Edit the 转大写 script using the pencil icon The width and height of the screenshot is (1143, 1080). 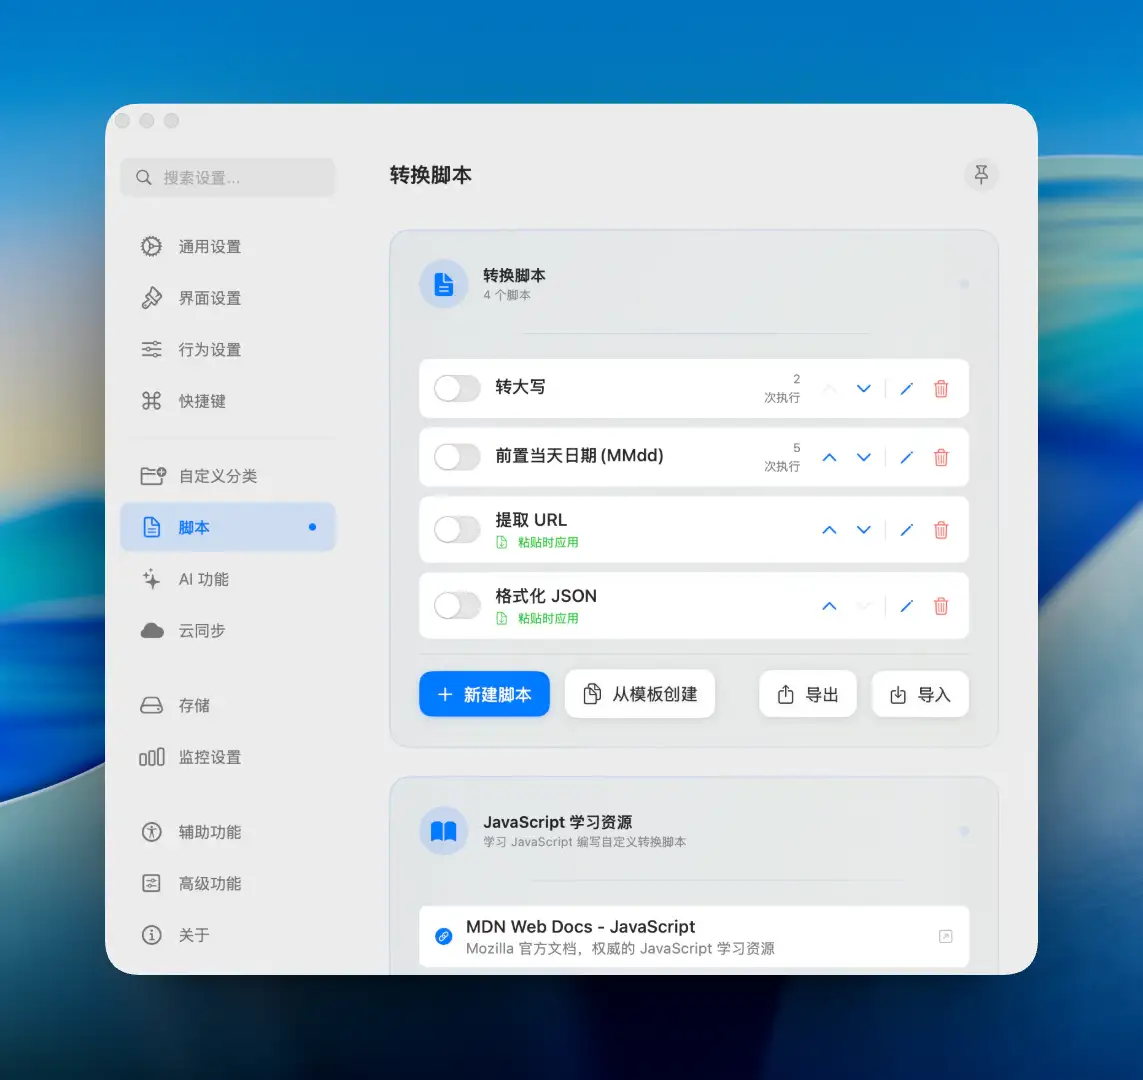point(906,389)
